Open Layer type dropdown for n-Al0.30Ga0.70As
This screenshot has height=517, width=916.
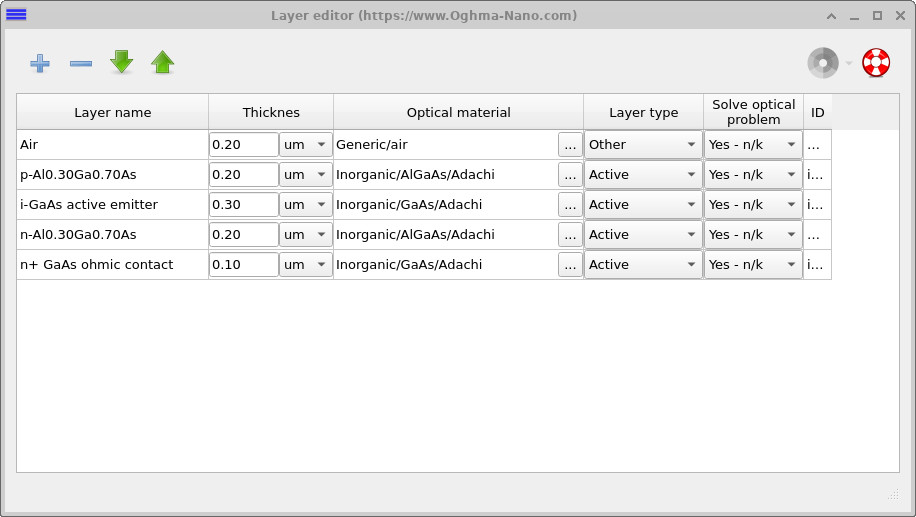643,234
